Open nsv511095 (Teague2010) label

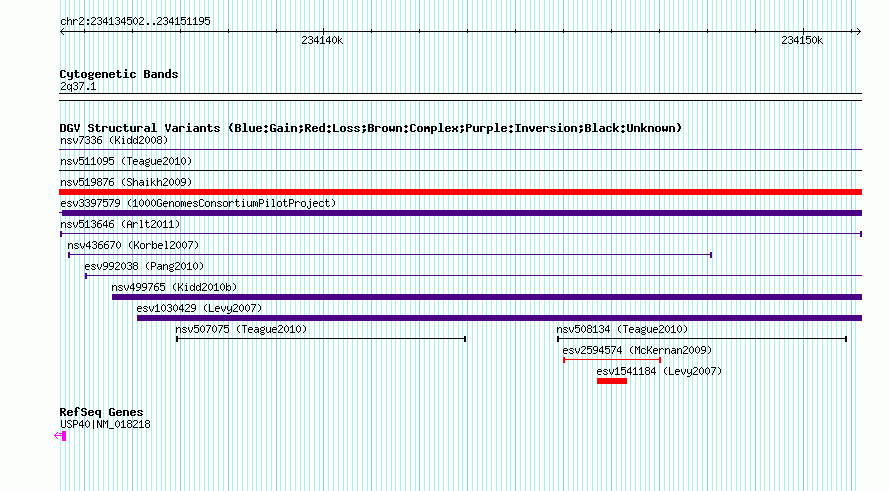coord(126,161)
